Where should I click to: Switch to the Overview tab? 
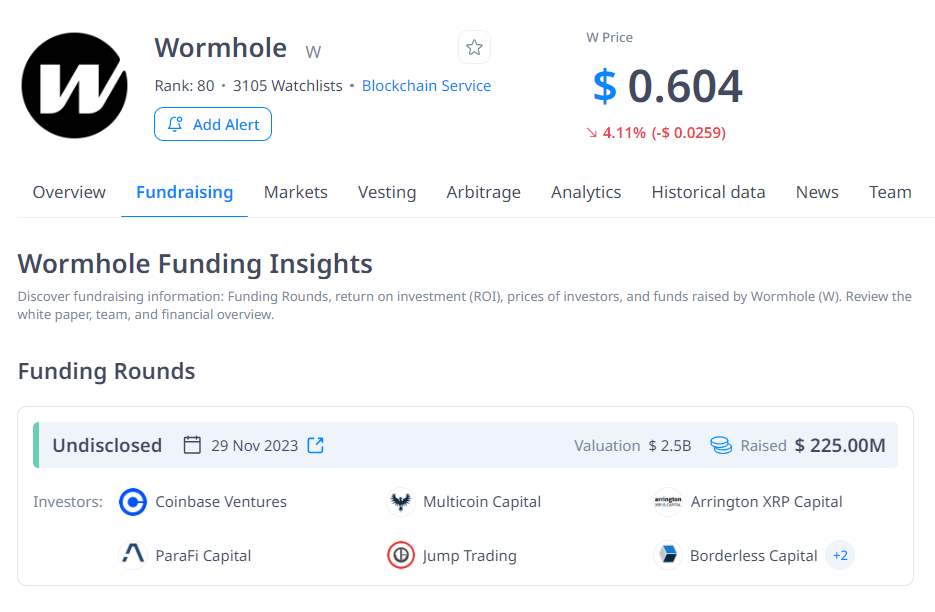tap(69, 192)
